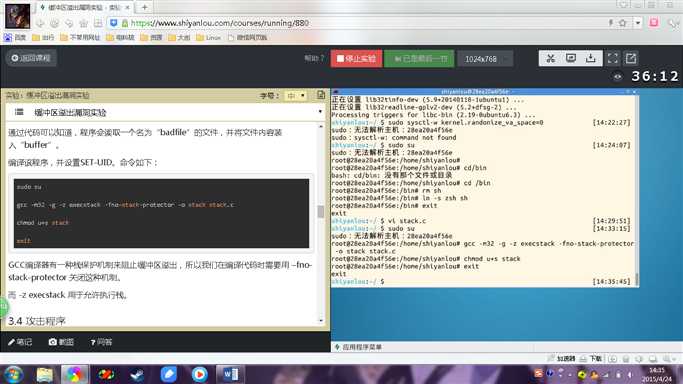Screen dimensions: 683x384
Task: Click the red Stop Experiment button
Action: click(356, 58)
